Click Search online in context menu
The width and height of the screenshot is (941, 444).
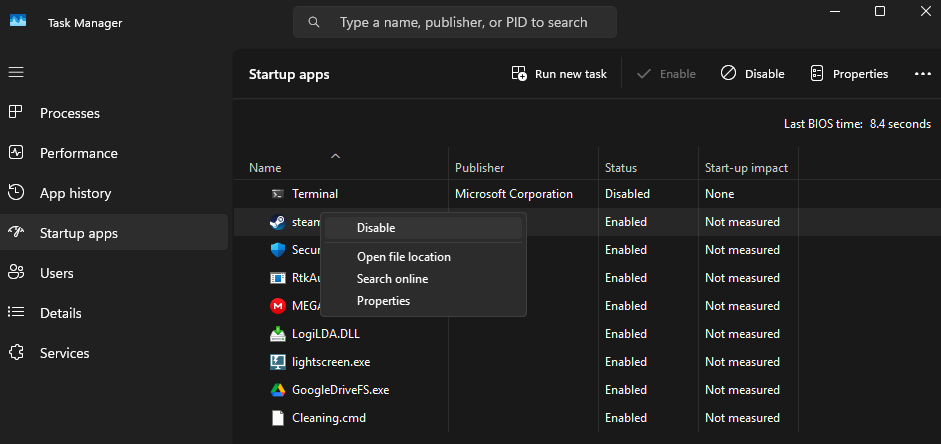[392, 279]
